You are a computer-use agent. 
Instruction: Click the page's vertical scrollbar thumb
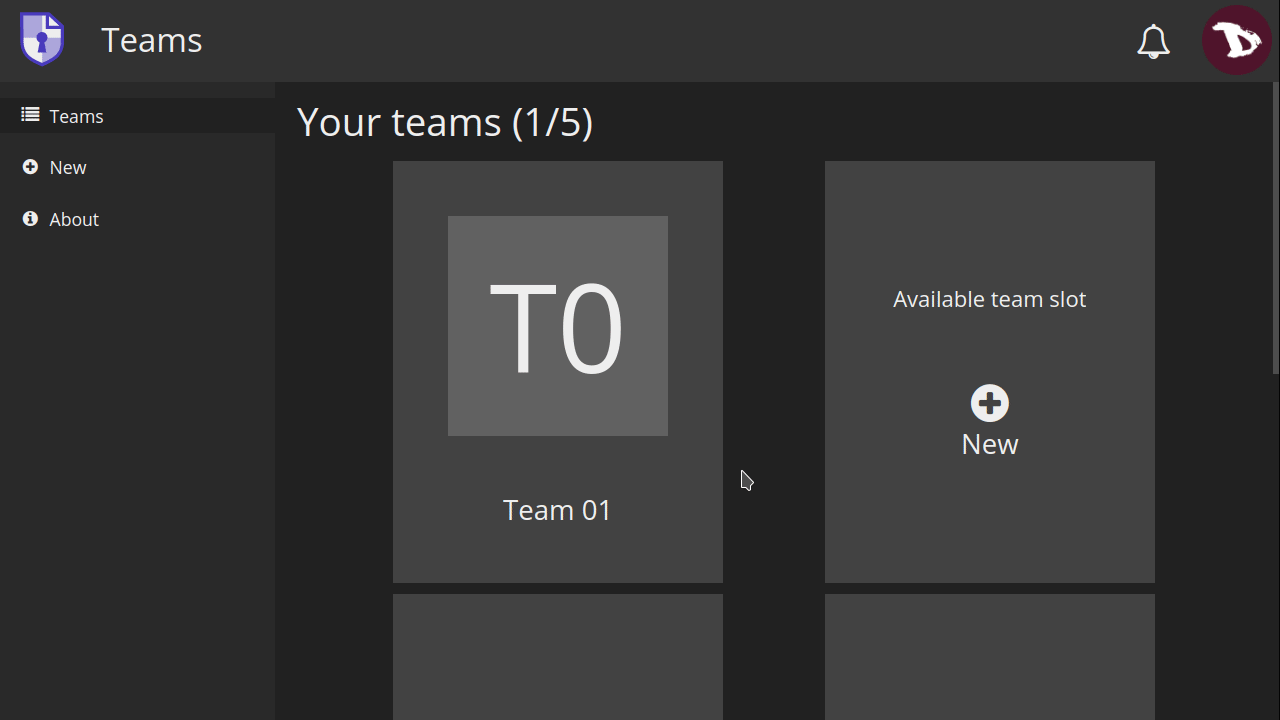click(1275, 230)
